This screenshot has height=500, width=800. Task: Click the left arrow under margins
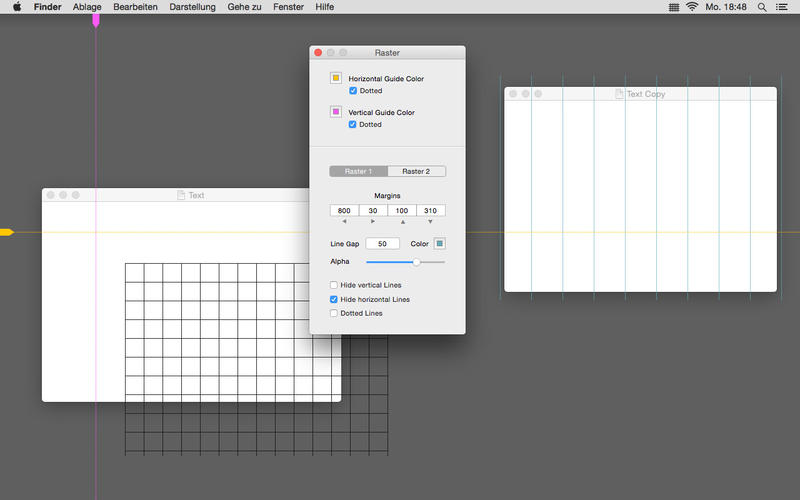coord(344,221)
